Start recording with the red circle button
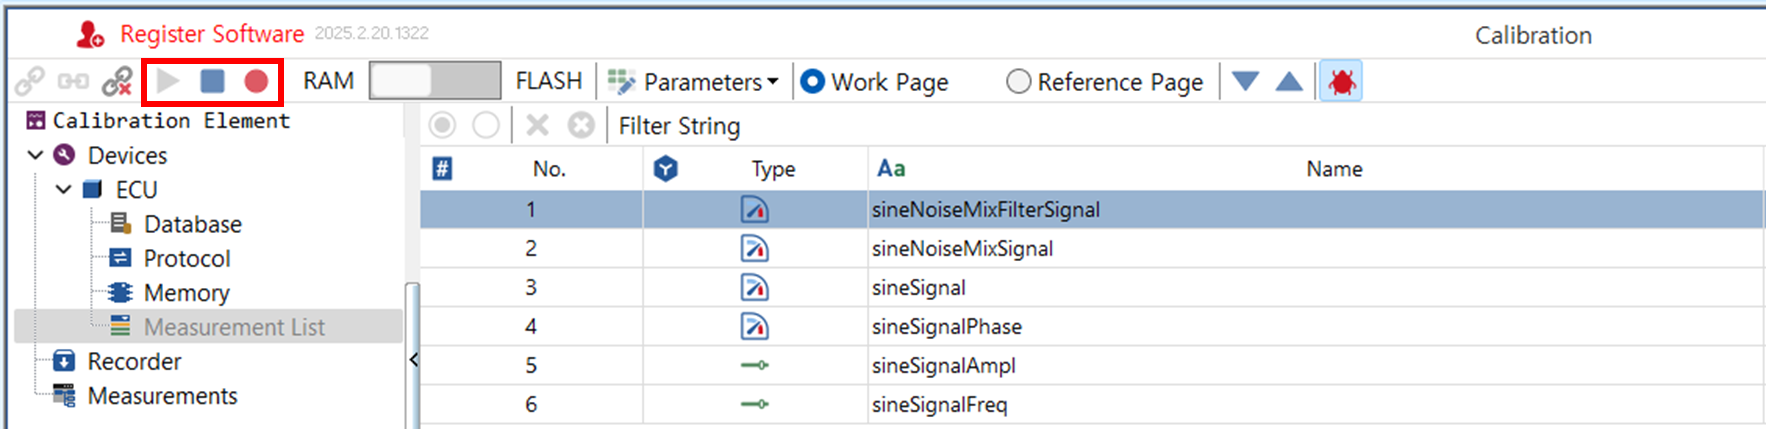 256,81
